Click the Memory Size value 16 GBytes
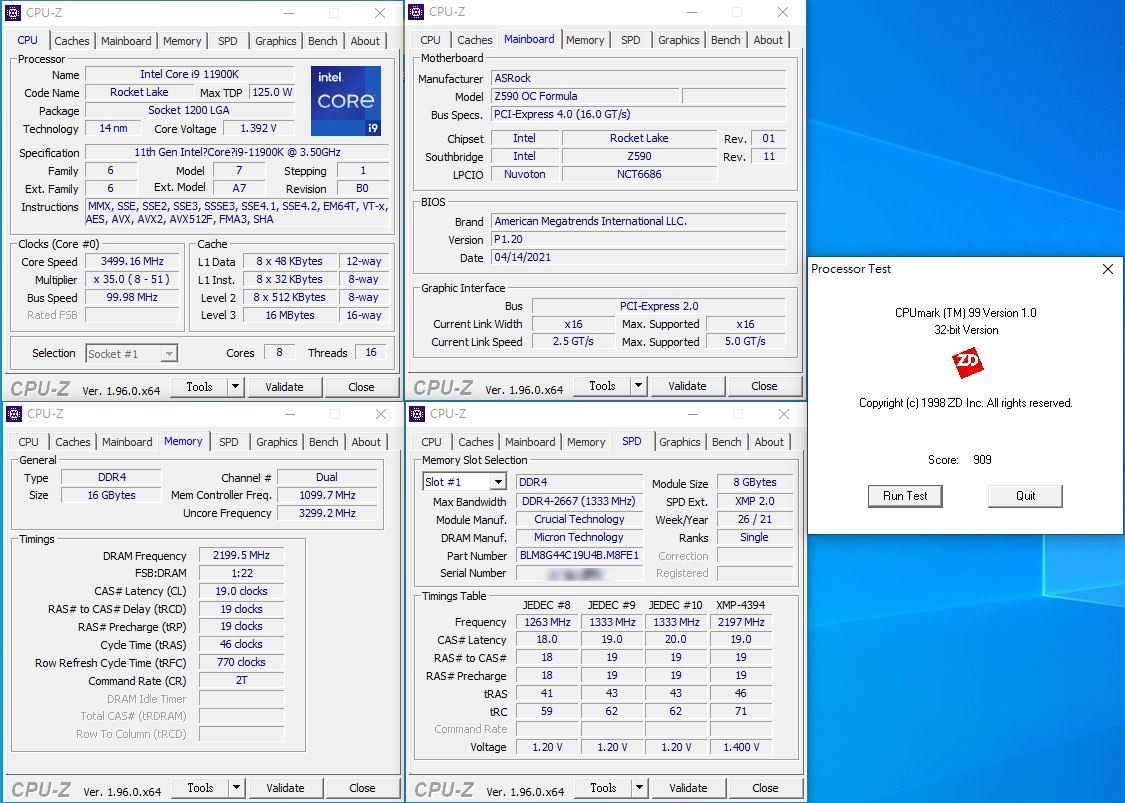1125x803 pixels. tap(111, 495)
